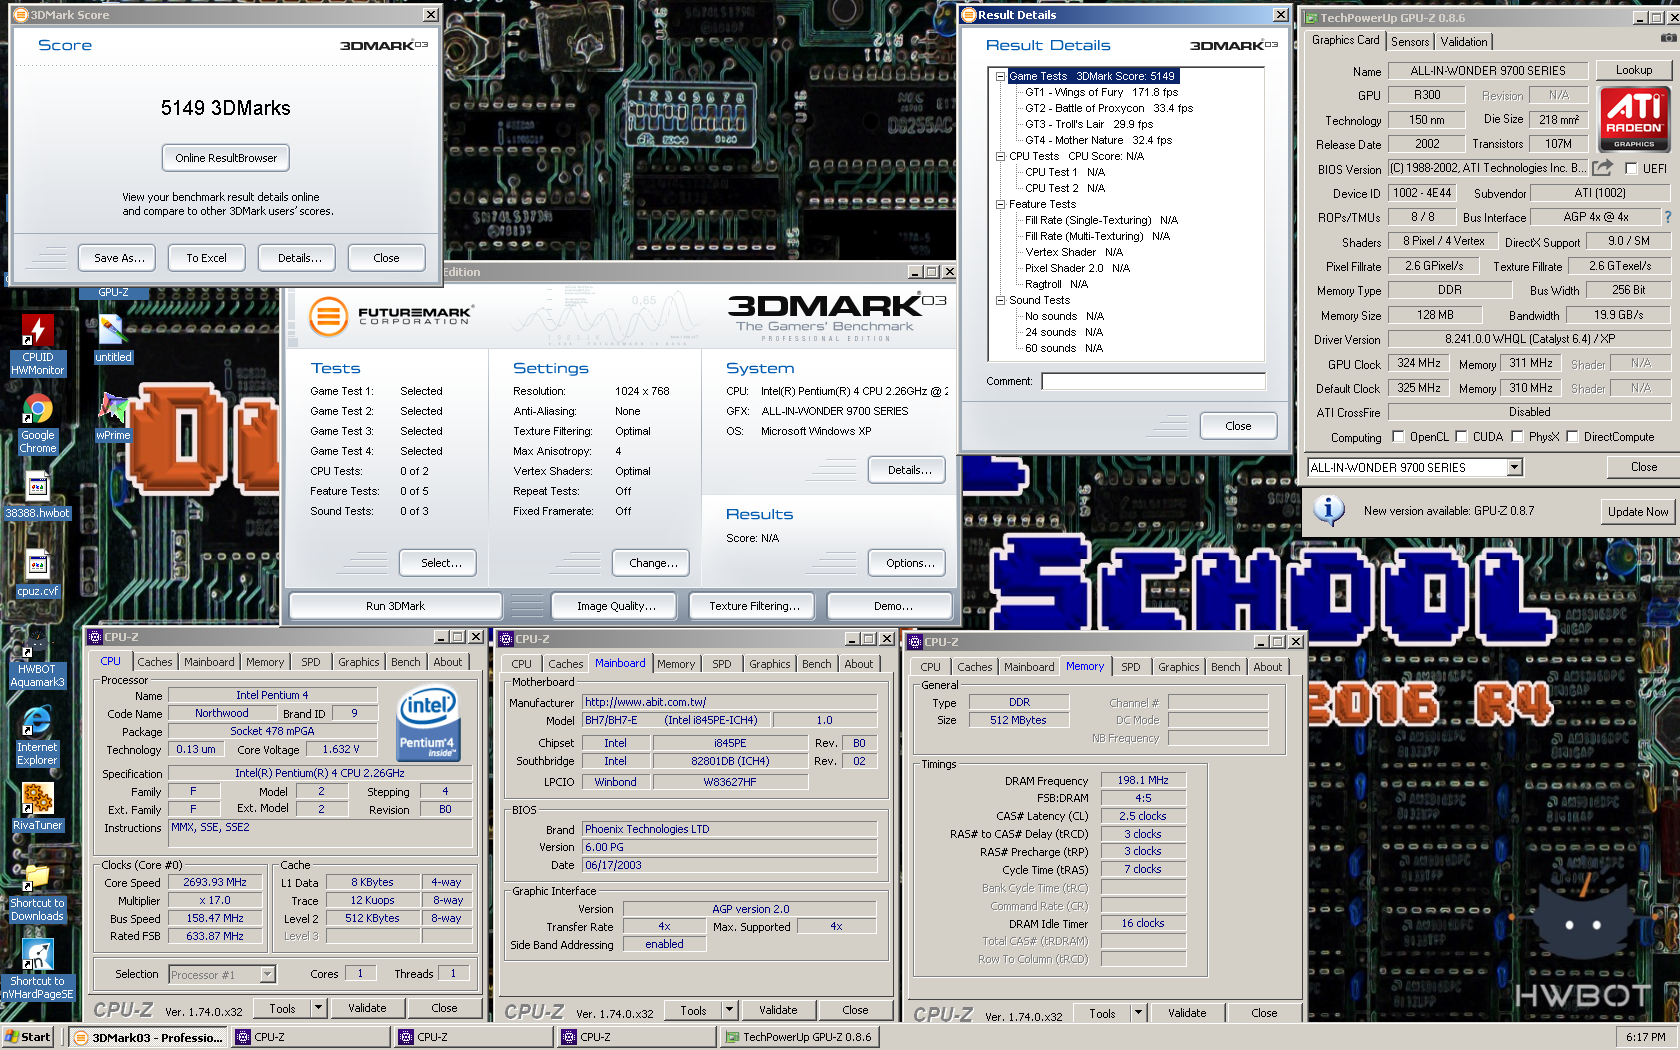Click Lookup in GPU-Z
The height and width of the screenshot is (1050, 1680).
click(1634, 70)
